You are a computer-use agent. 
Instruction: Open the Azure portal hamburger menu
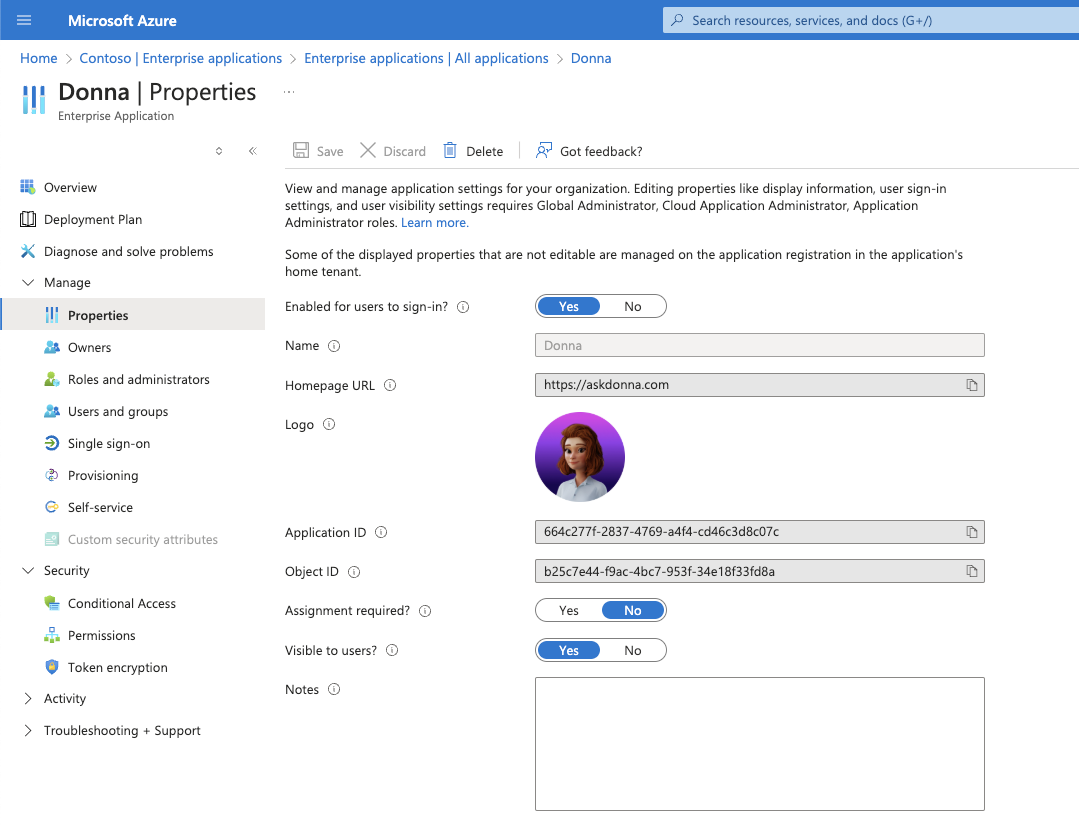(25, 20)
